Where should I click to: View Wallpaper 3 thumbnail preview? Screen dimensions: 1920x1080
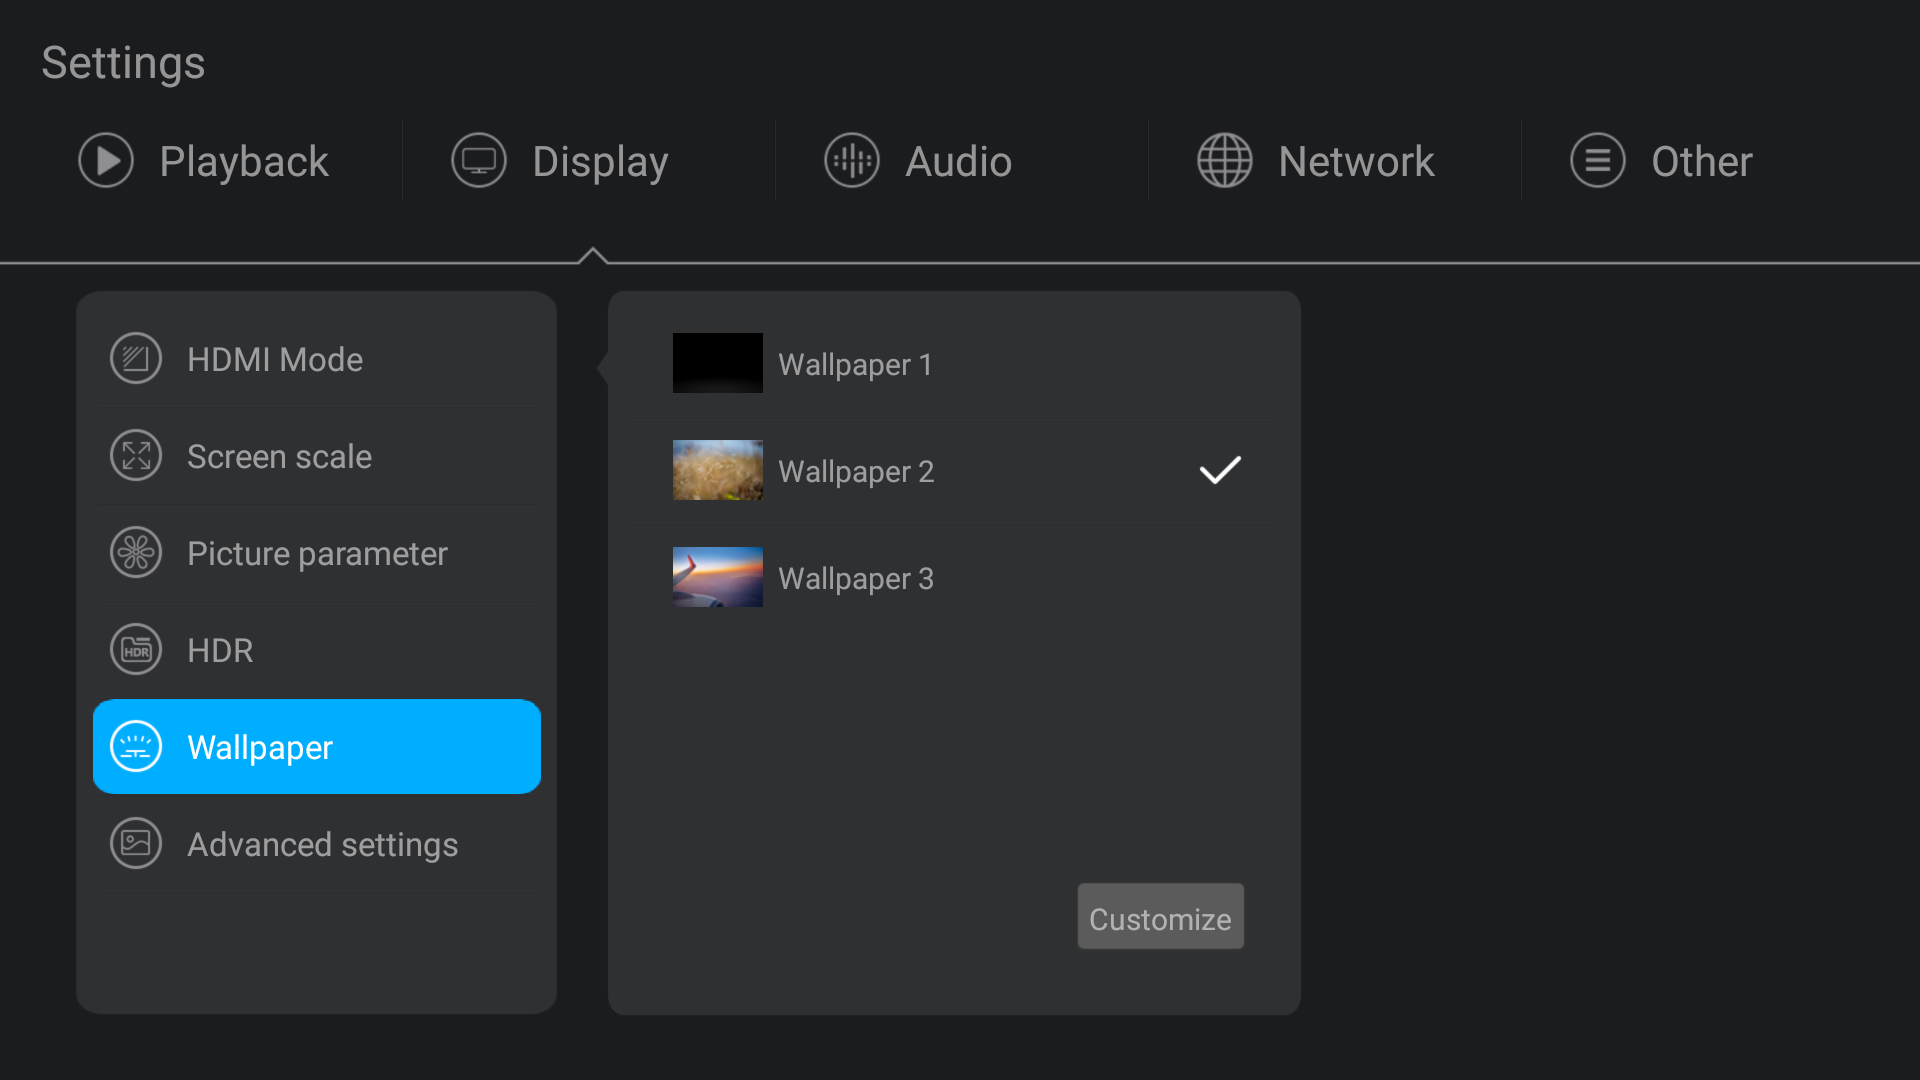click(717, 576)
